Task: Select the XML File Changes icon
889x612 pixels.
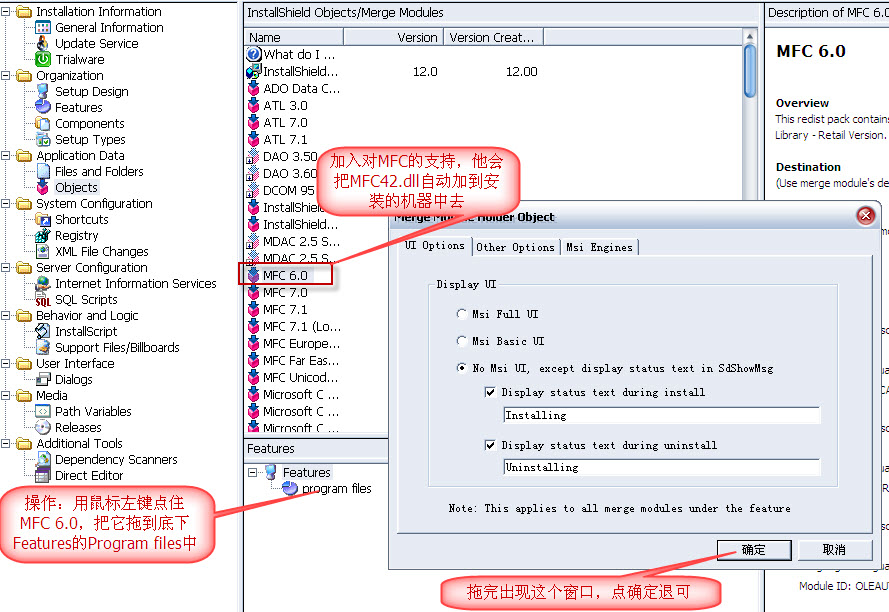Action: (x=43, y=251)
